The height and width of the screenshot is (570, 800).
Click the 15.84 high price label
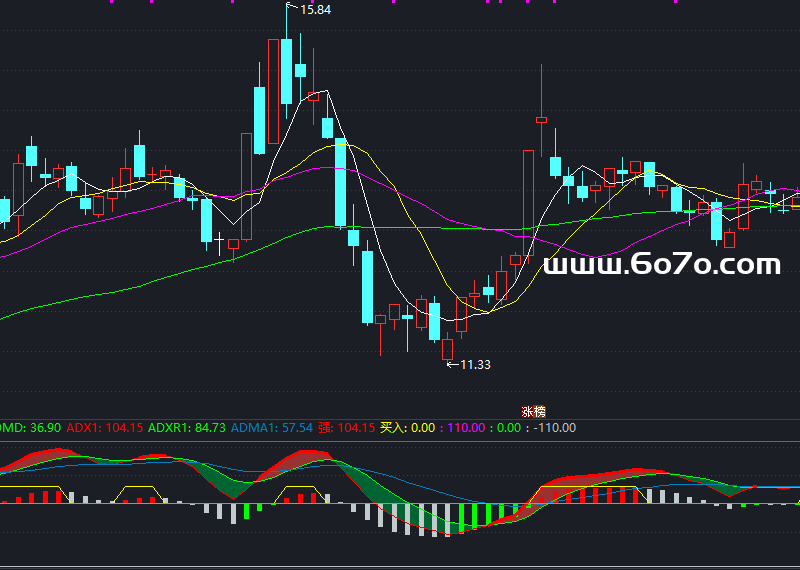(315, 10)
